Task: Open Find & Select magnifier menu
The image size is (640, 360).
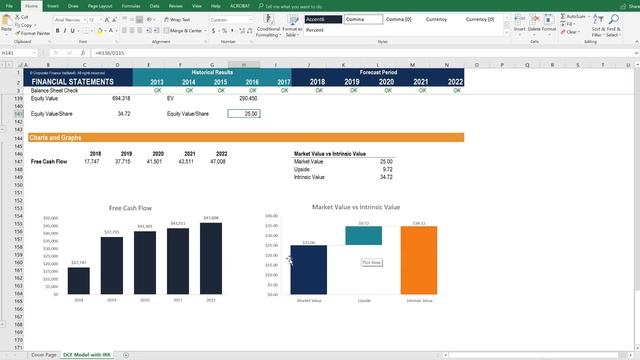Action: (613, 26)
